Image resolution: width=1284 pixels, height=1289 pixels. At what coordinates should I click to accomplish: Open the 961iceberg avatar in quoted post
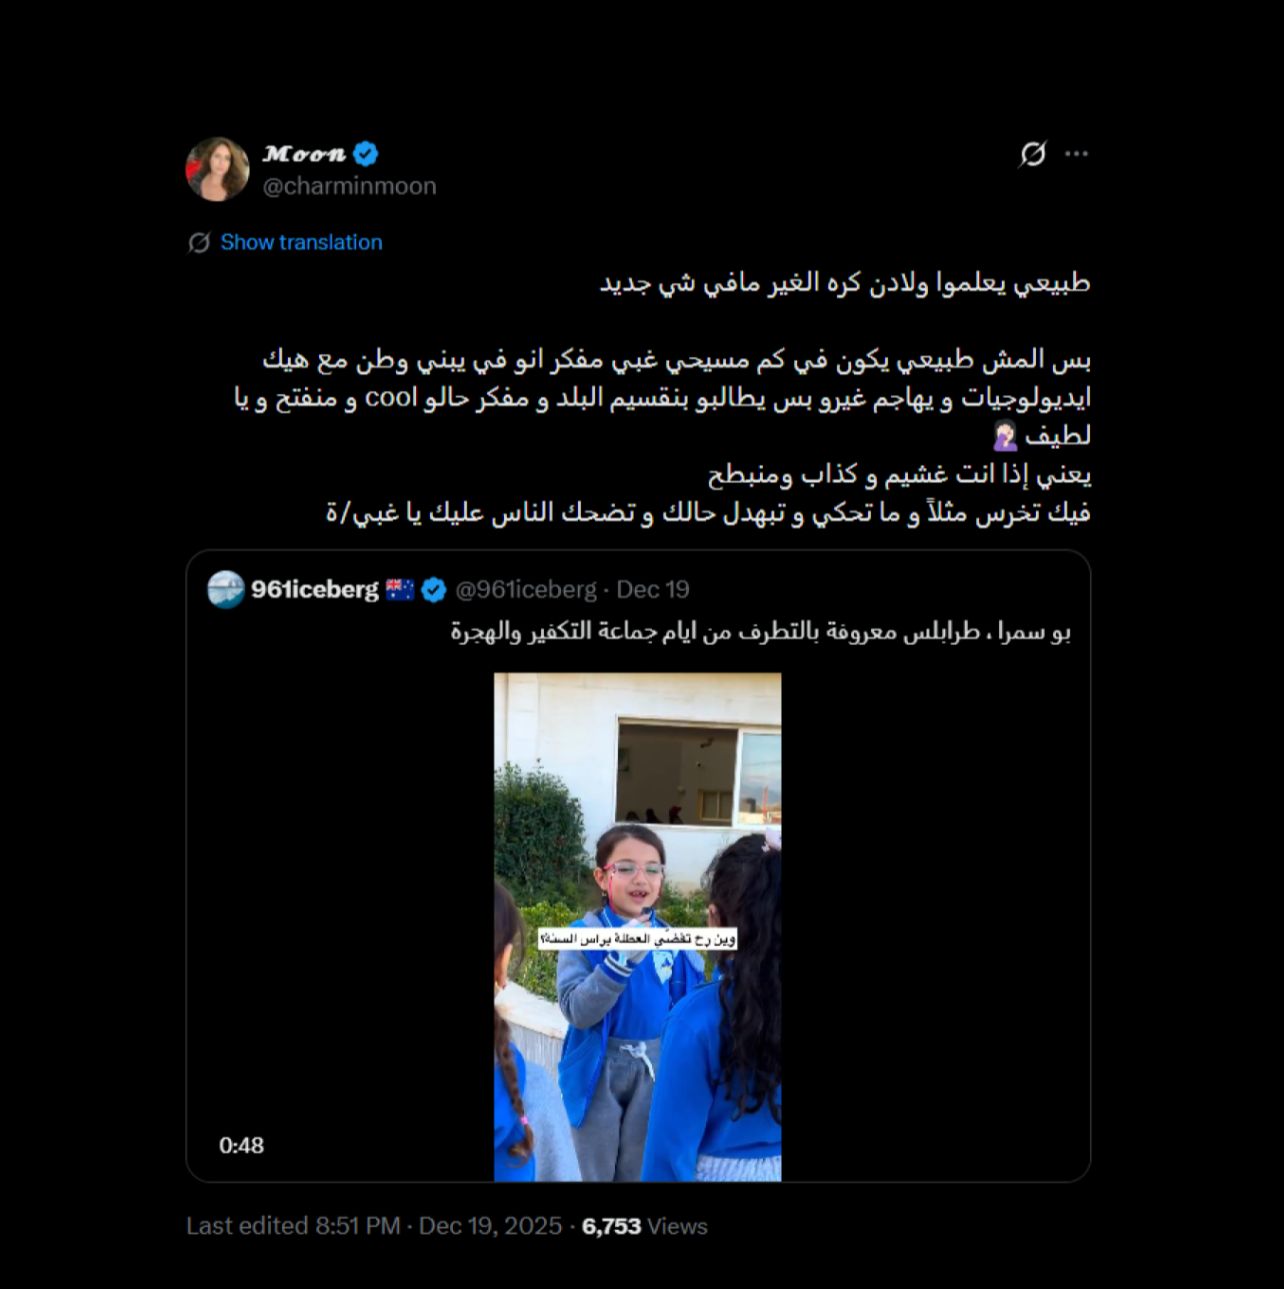(225, 590)
